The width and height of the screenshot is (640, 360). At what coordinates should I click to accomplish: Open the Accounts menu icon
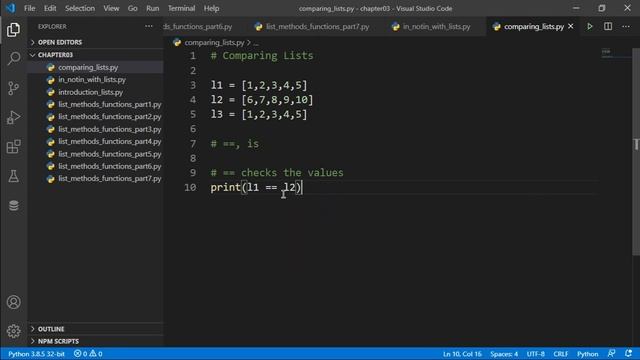[x=13, y=302]
